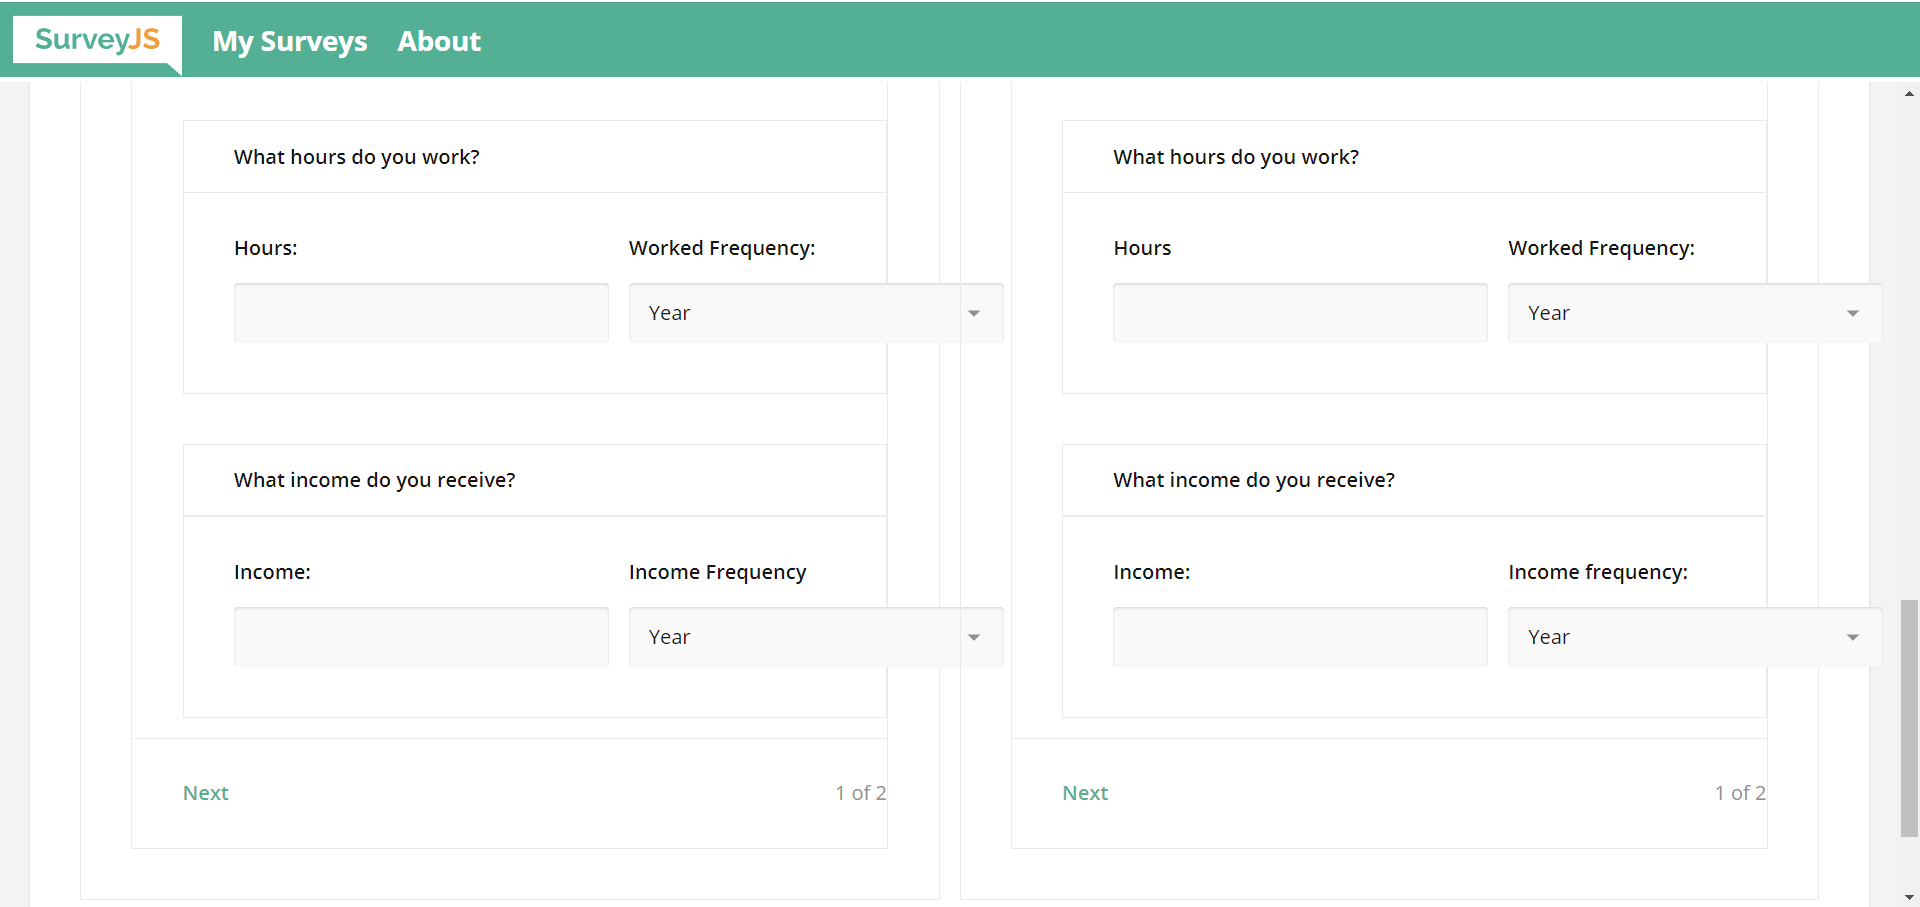This screenshot has height=907, width=1920.
Task: Open the My Surveys menu
Action: click(x=289, y=42)
